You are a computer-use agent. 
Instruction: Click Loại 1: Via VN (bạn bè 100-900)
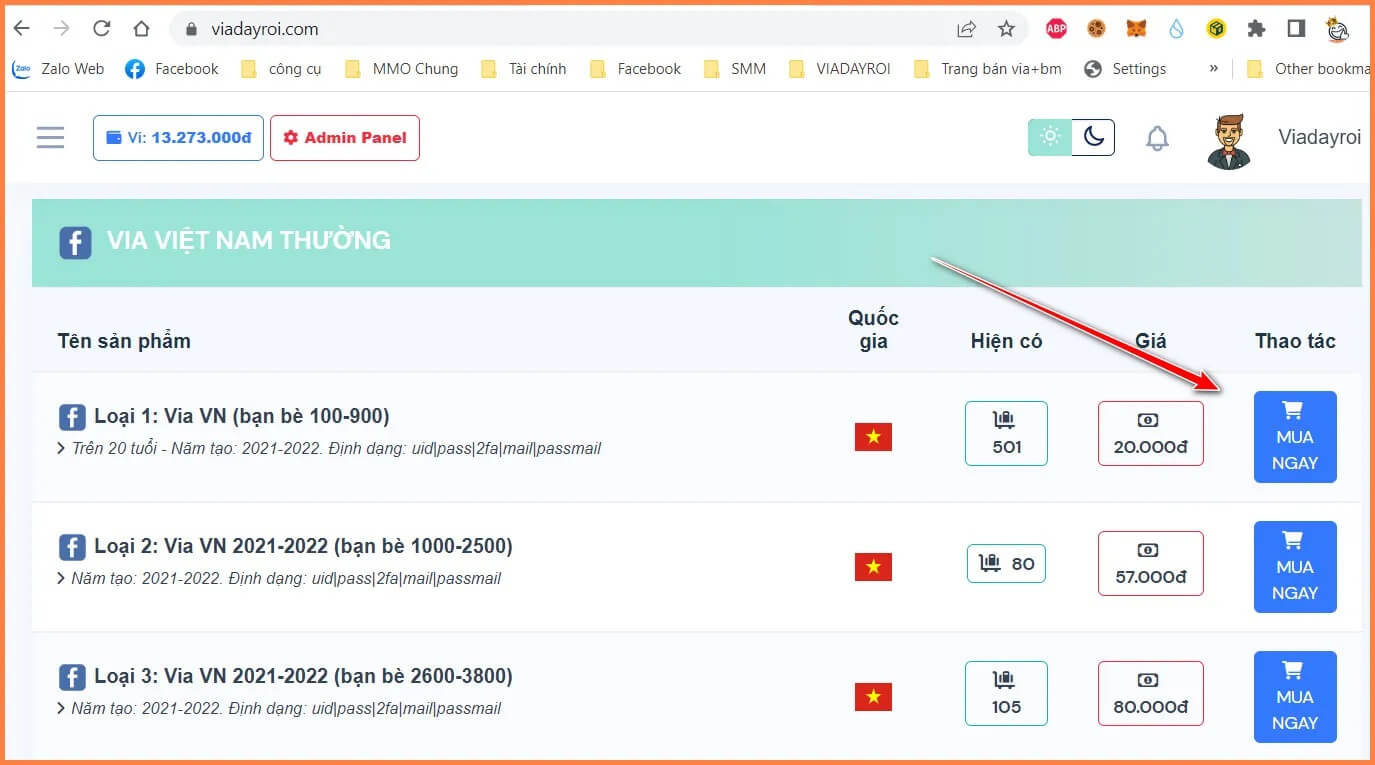242,416
